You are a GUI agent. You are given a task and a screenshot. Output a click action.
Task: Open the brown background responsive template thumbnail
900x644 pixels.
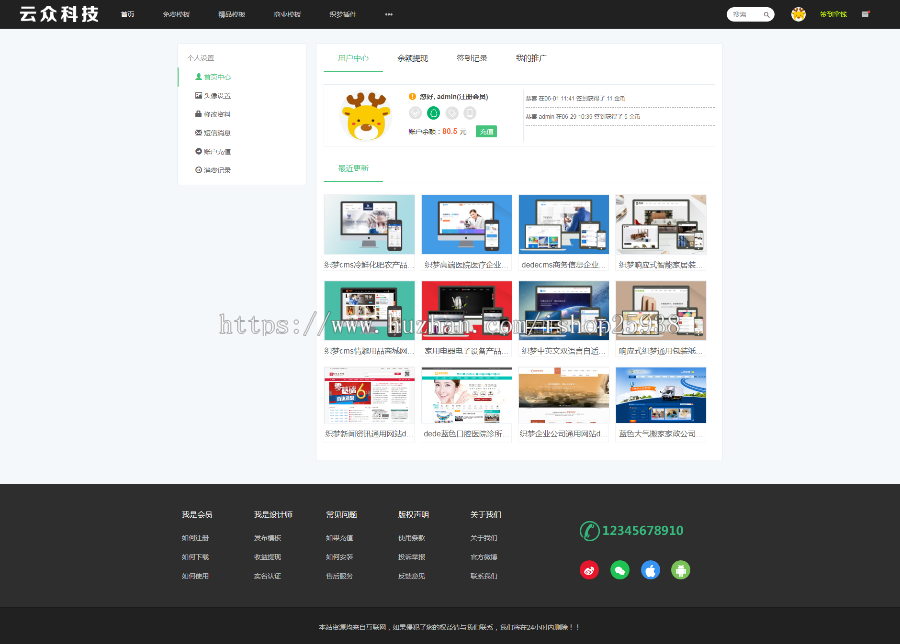click(x=661, y=311)
